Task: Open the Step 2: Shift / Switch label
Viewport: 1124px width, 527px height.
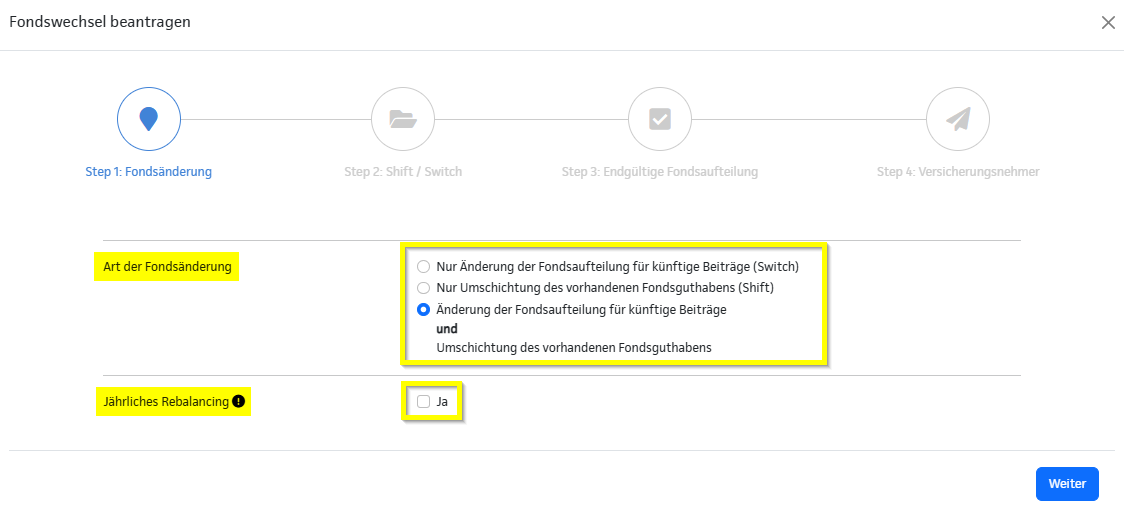Action: pos(403,172)
